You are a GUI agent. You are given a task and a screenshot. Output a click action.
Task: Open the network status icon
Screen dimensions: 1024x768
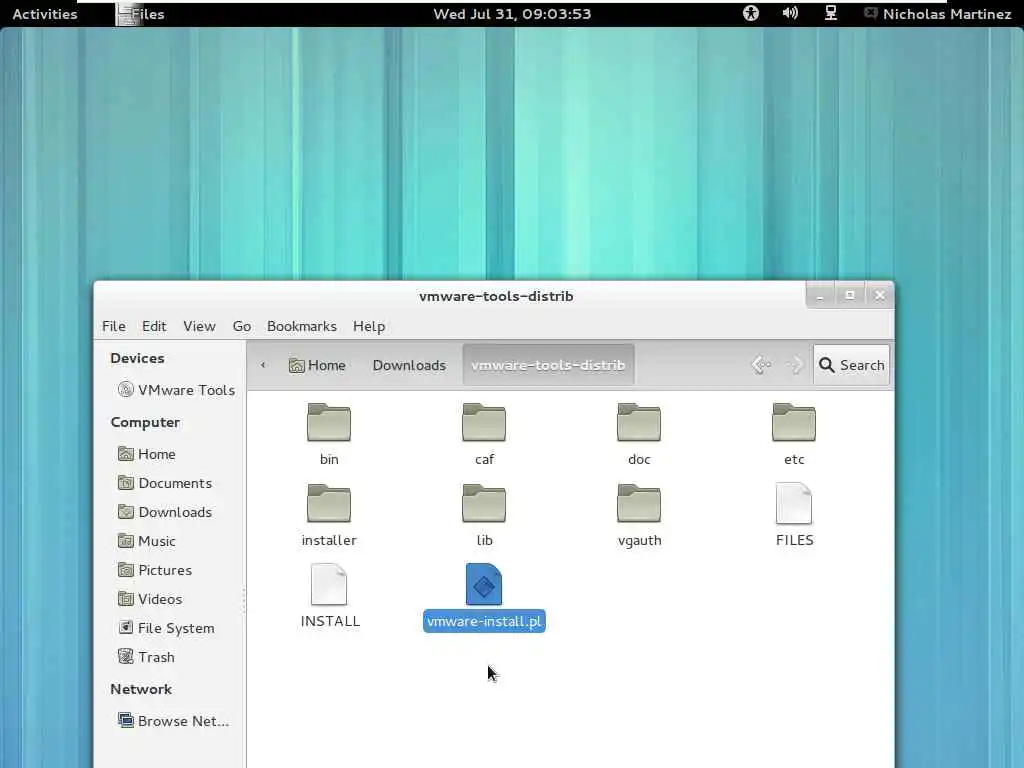[x=831, y=13]
